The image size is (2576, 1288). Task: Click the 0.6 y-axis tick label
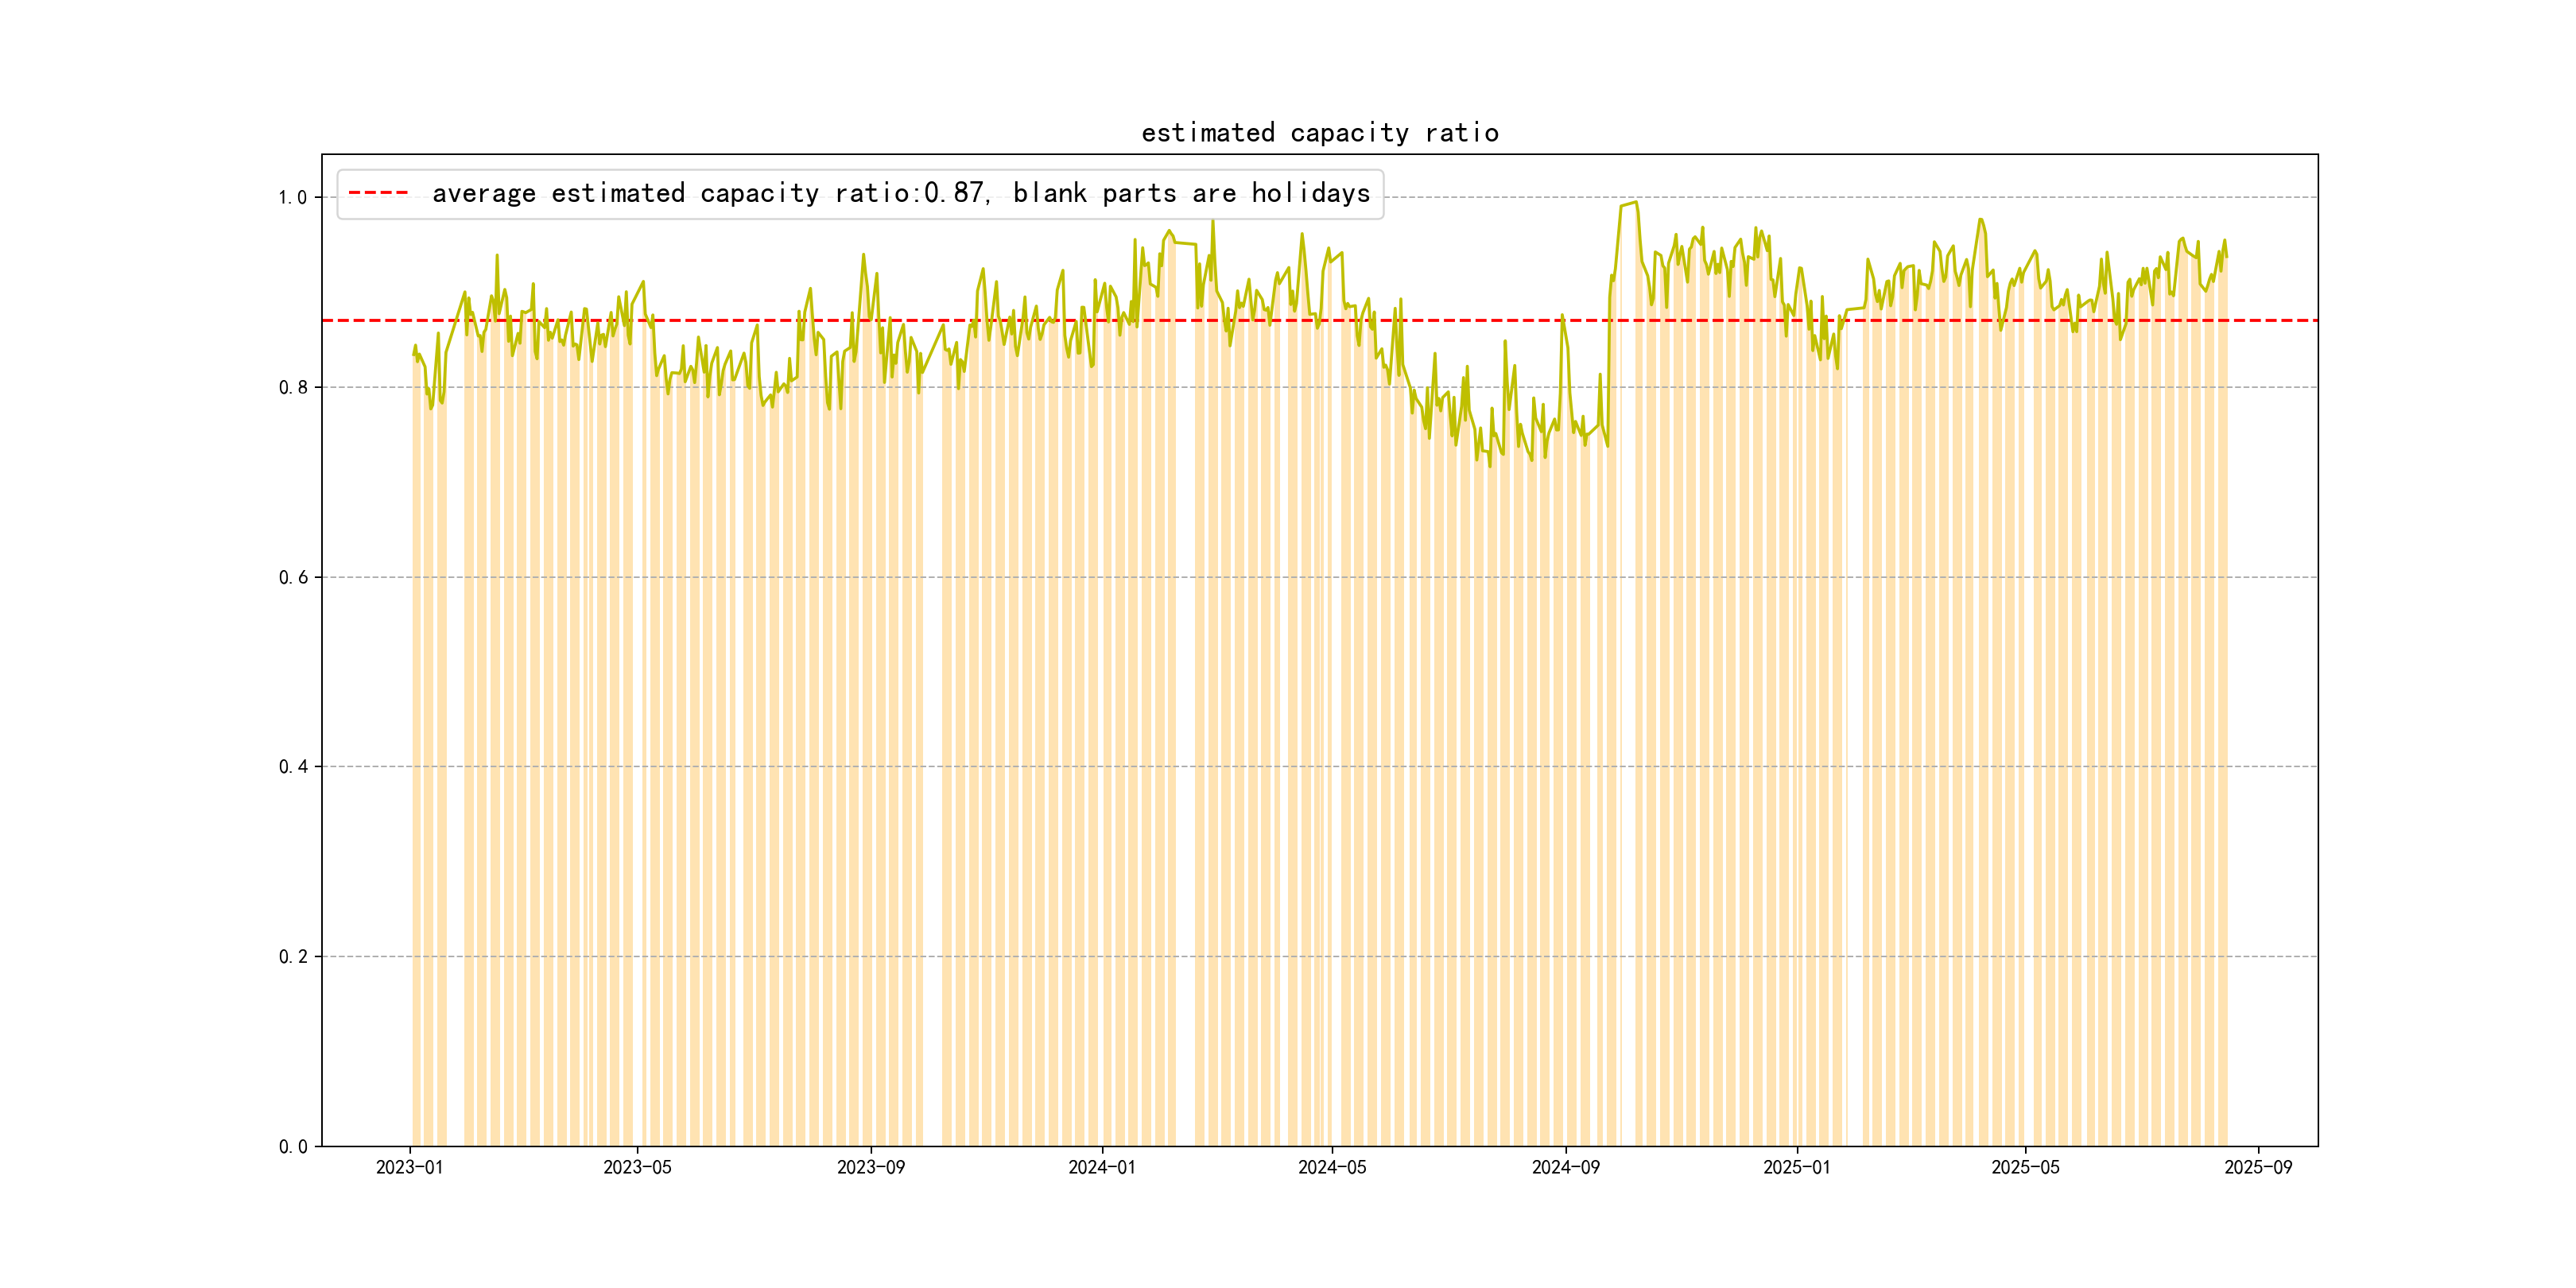[x=292, y=578]
